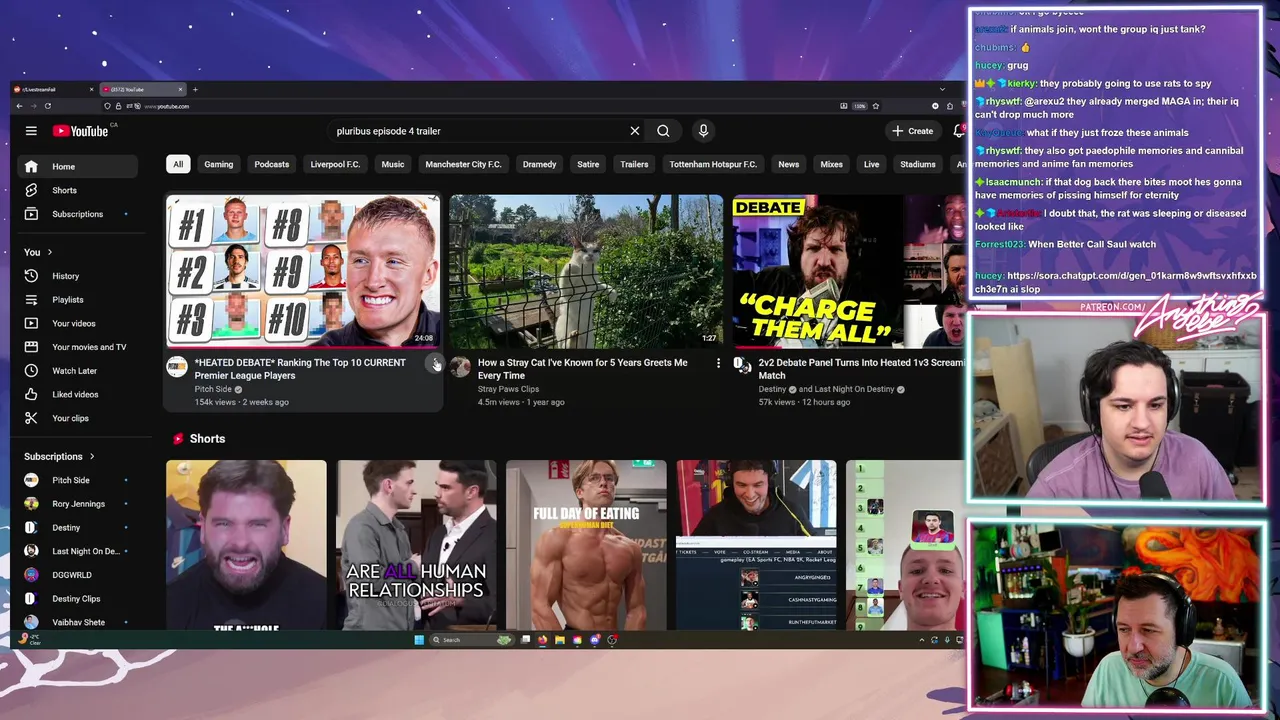
Task: Open the FULL DAY OF EATING short
Action: (x=586, y=545)
